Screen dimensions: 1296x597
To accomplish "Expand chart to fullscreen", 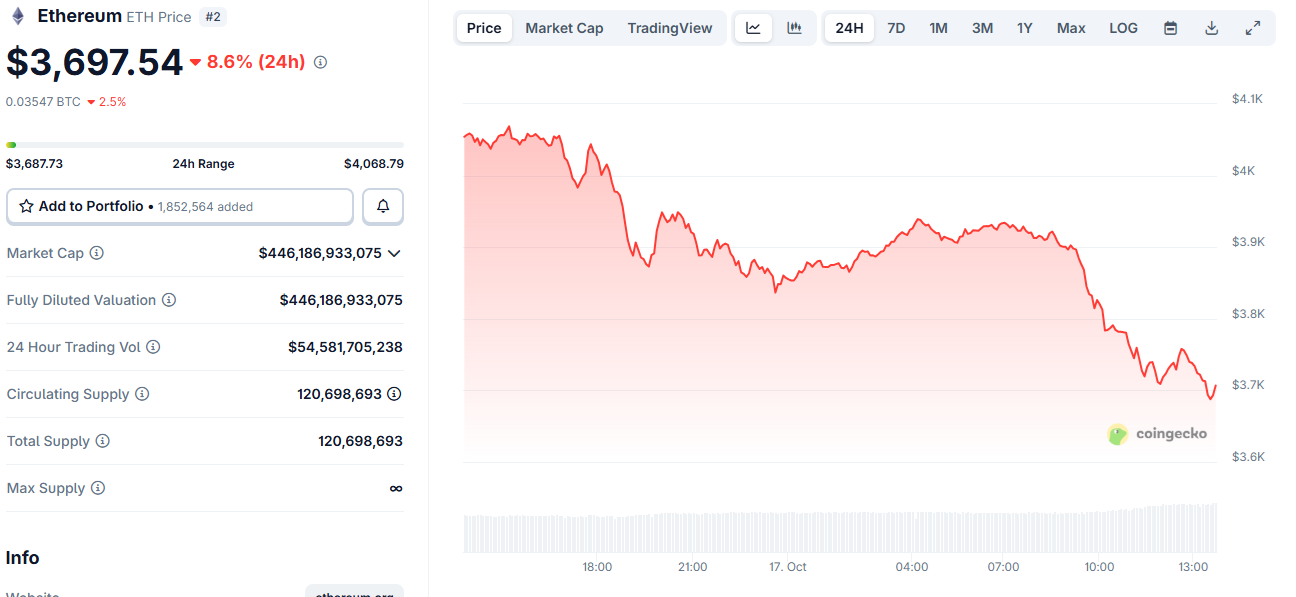I will pos(1252,28).
